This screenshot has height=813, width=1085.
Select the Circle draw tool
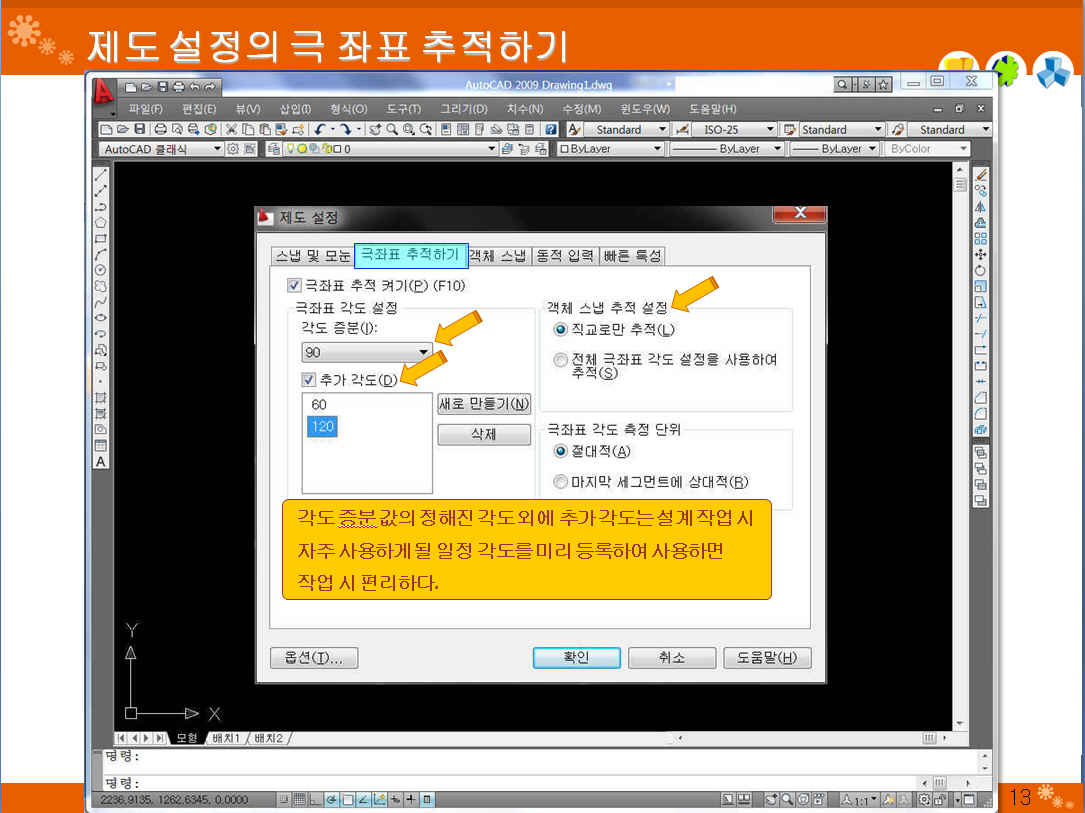[x=101, y=270]
